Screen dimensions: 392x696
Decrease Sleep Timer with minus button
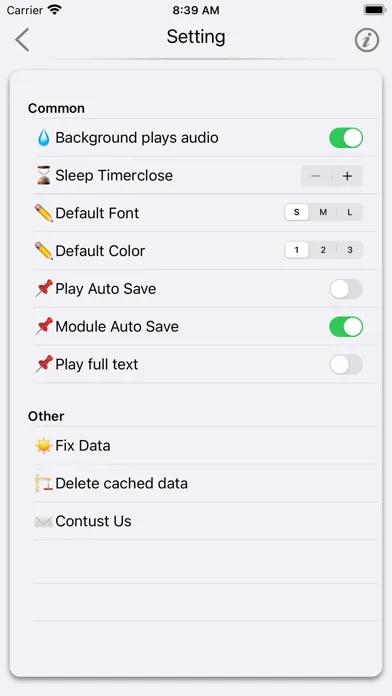click(316, 176)
